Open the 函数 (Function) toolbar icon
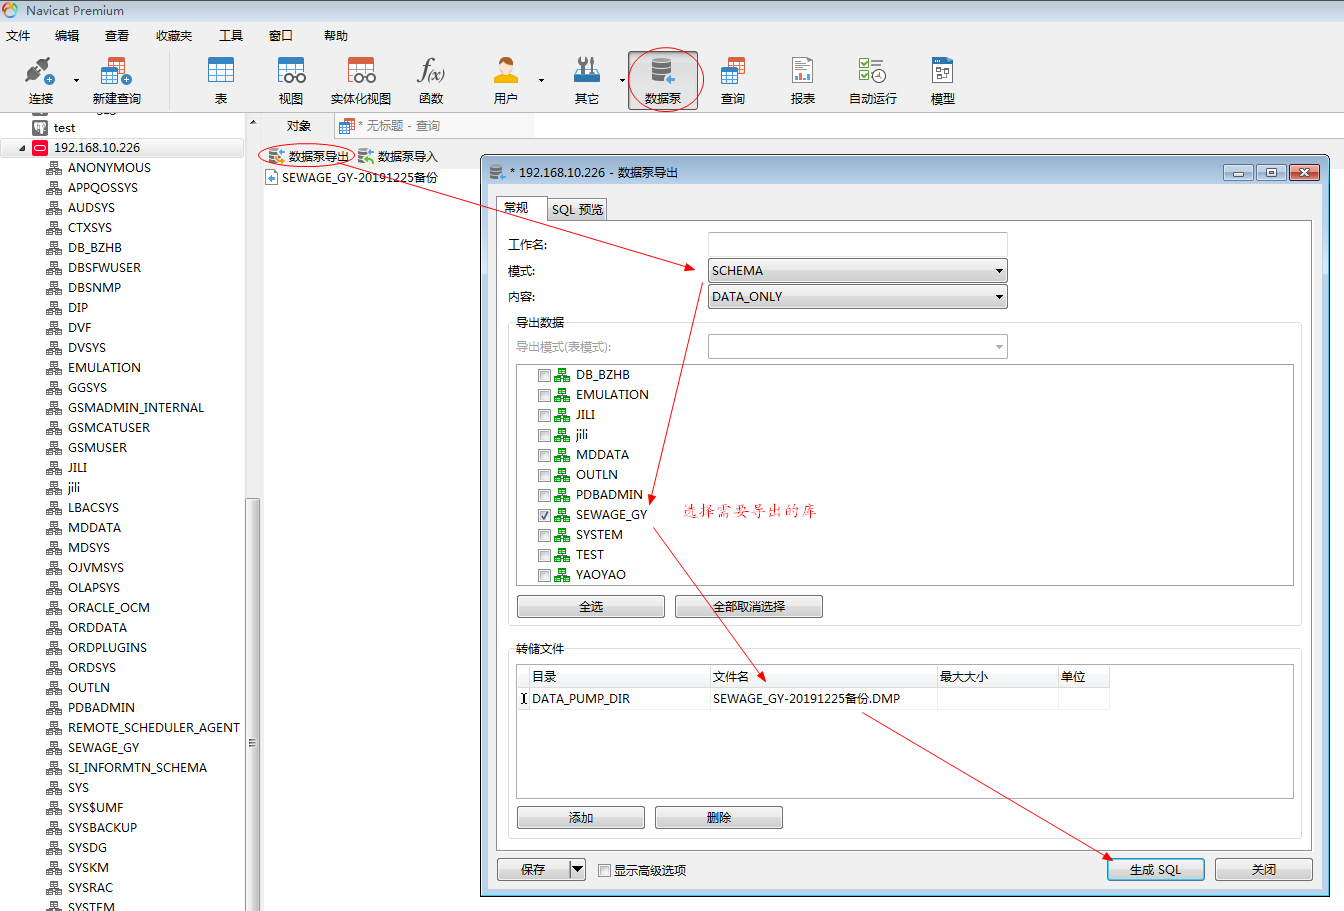The height and width of the screenshot is (911, 1344). click(x=430, y=72)
